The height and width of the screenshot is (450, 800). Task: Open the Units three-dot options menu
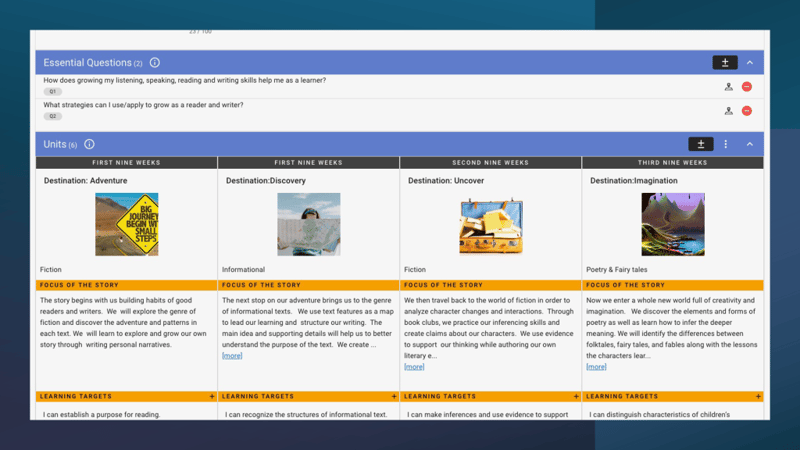coord(726,145)
